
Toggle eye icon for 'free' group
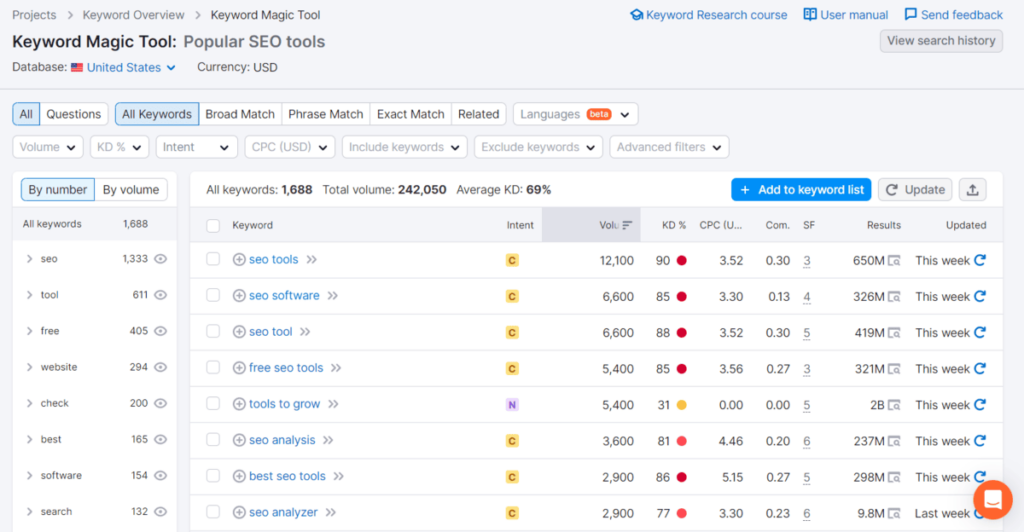160,331
